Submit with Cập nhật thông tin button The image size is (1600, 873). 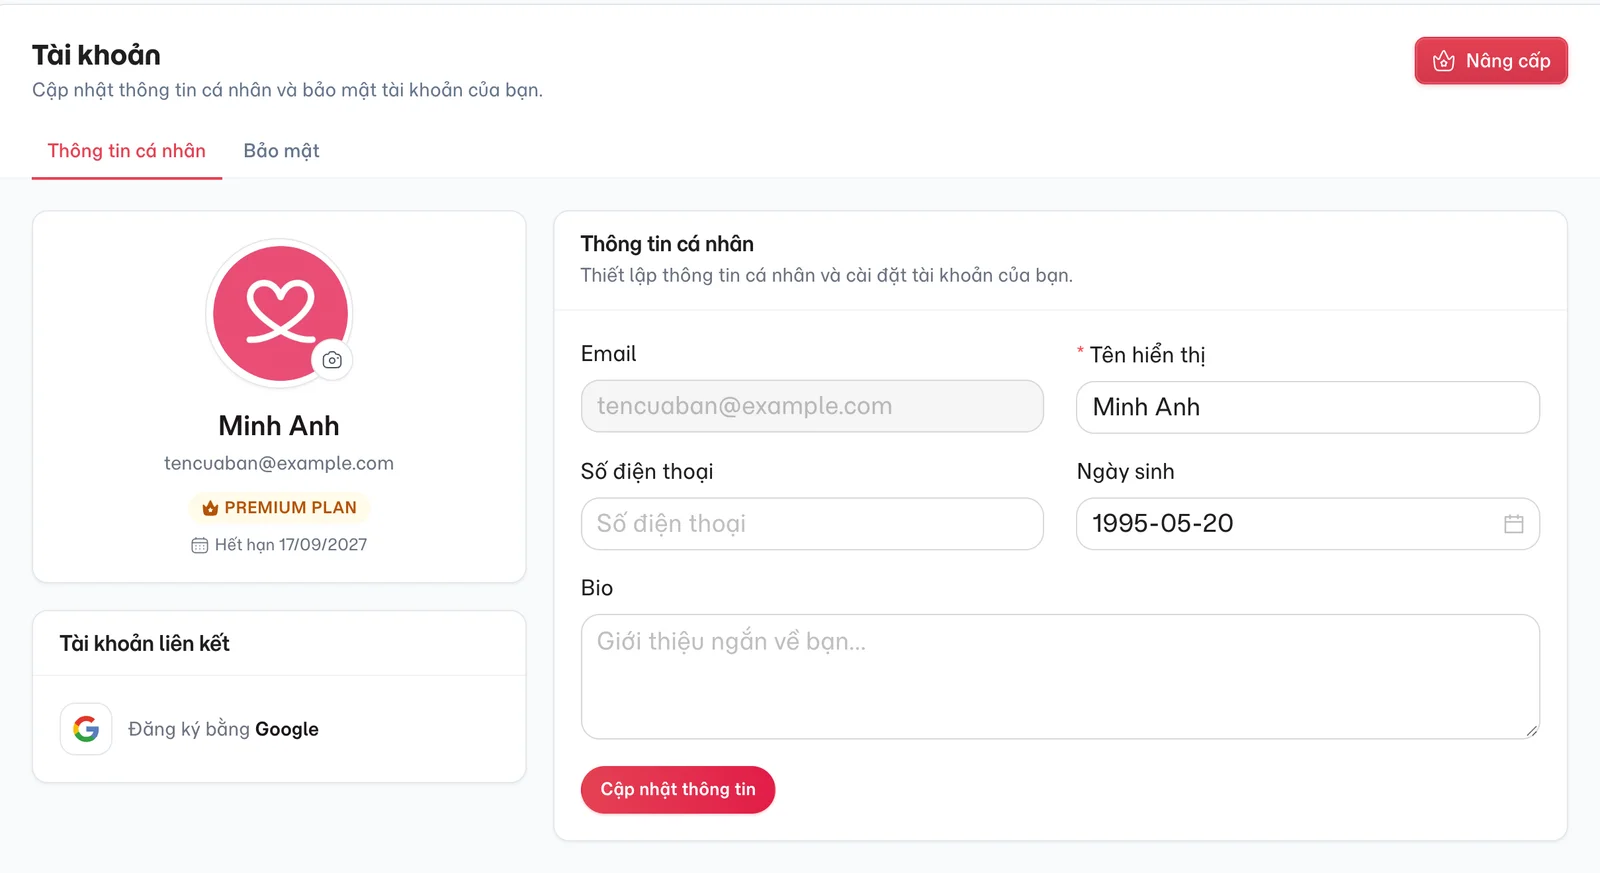678,790
